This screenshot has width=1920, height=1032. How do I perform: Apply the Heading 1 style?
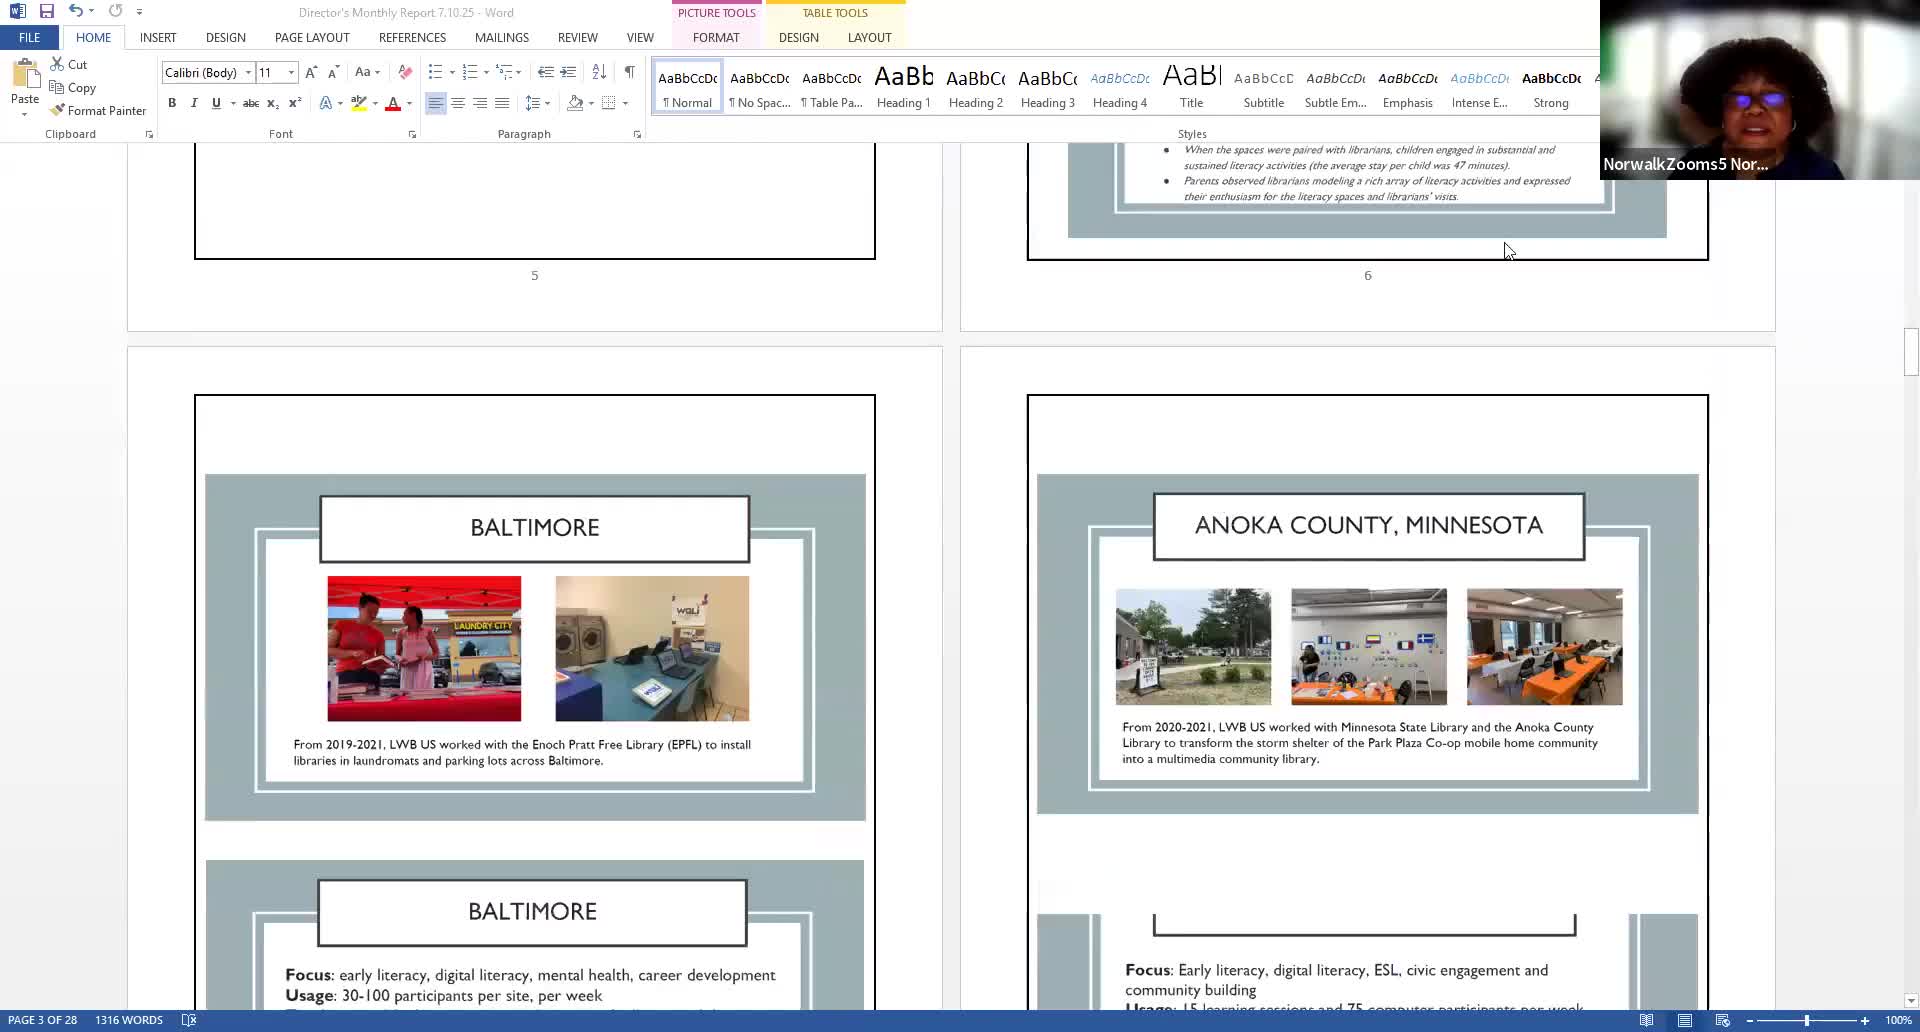tap(903, 88)
